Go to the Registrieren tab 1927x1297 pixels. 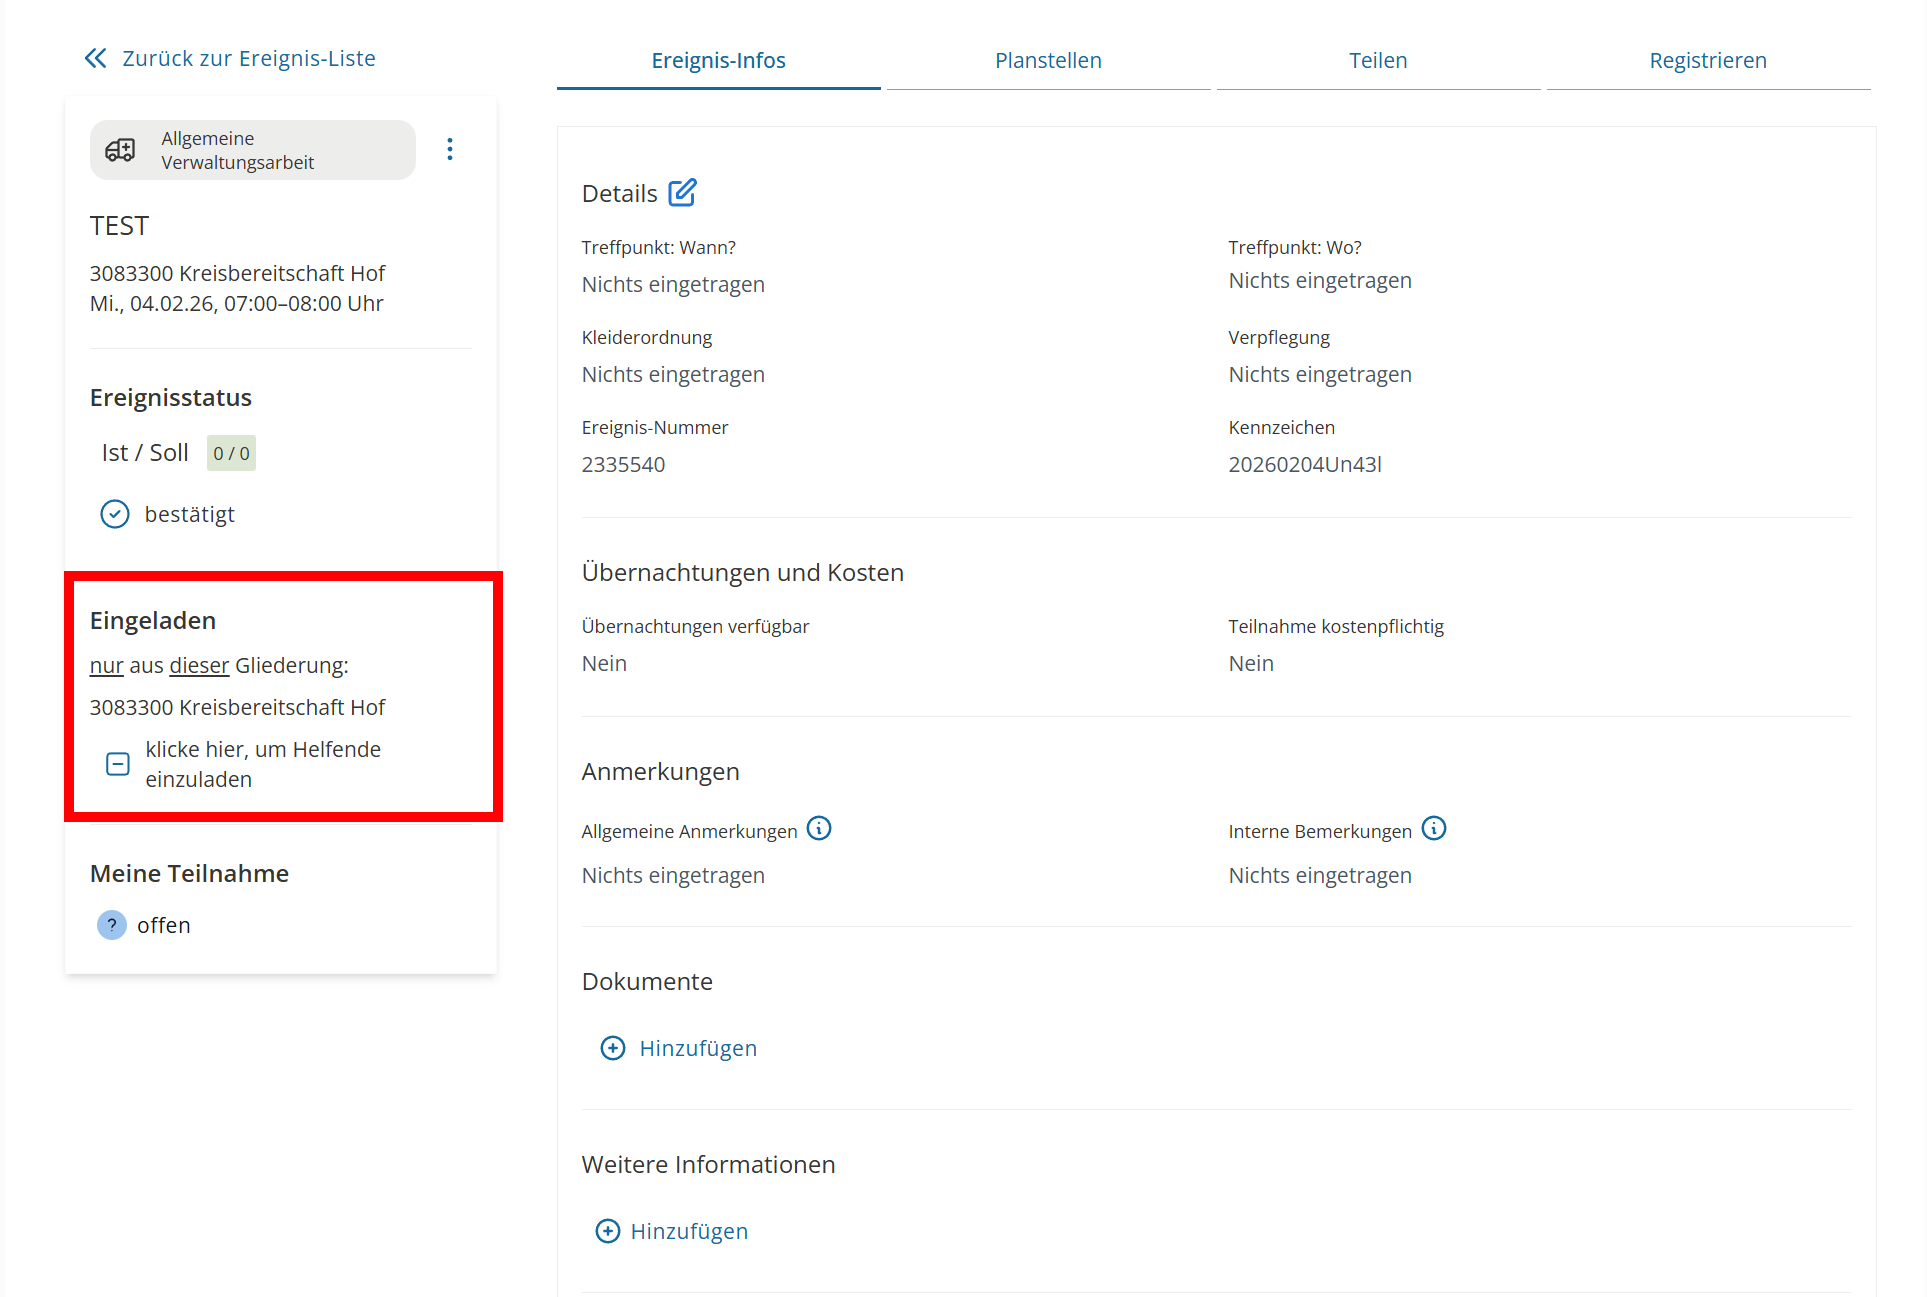click(x=1708, y=60)
